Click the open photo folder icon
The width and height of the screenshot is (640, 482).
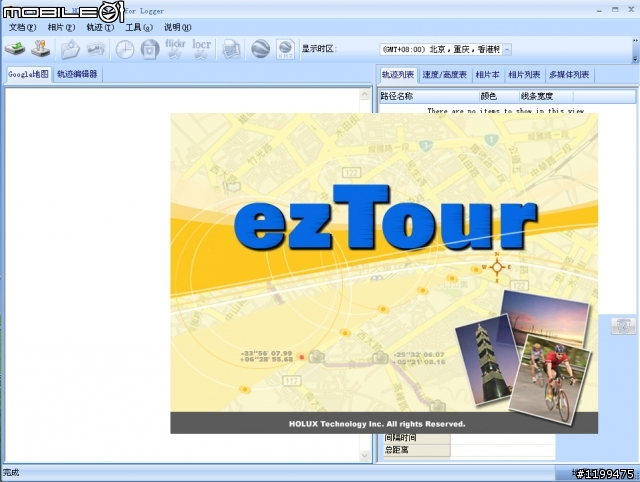tap(70, 49)
